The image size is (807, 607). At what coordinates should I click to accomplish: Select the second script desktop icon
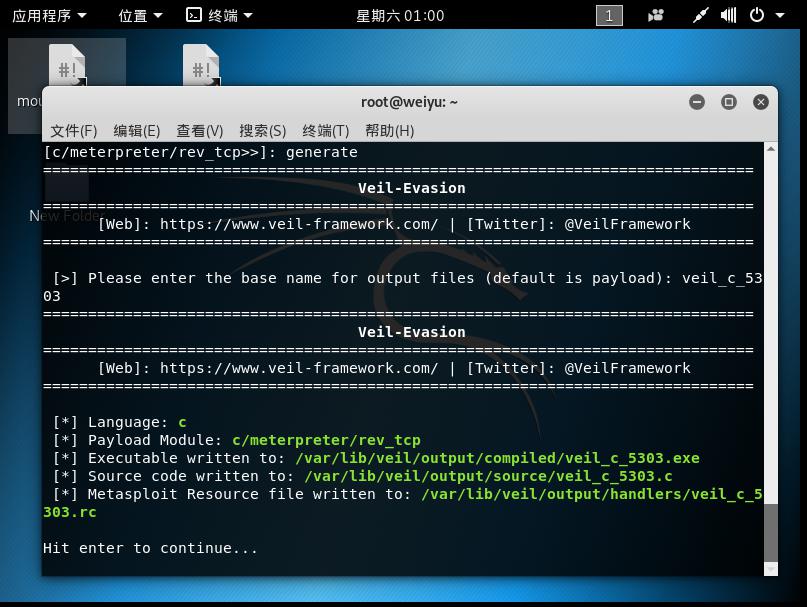(201, 65)
